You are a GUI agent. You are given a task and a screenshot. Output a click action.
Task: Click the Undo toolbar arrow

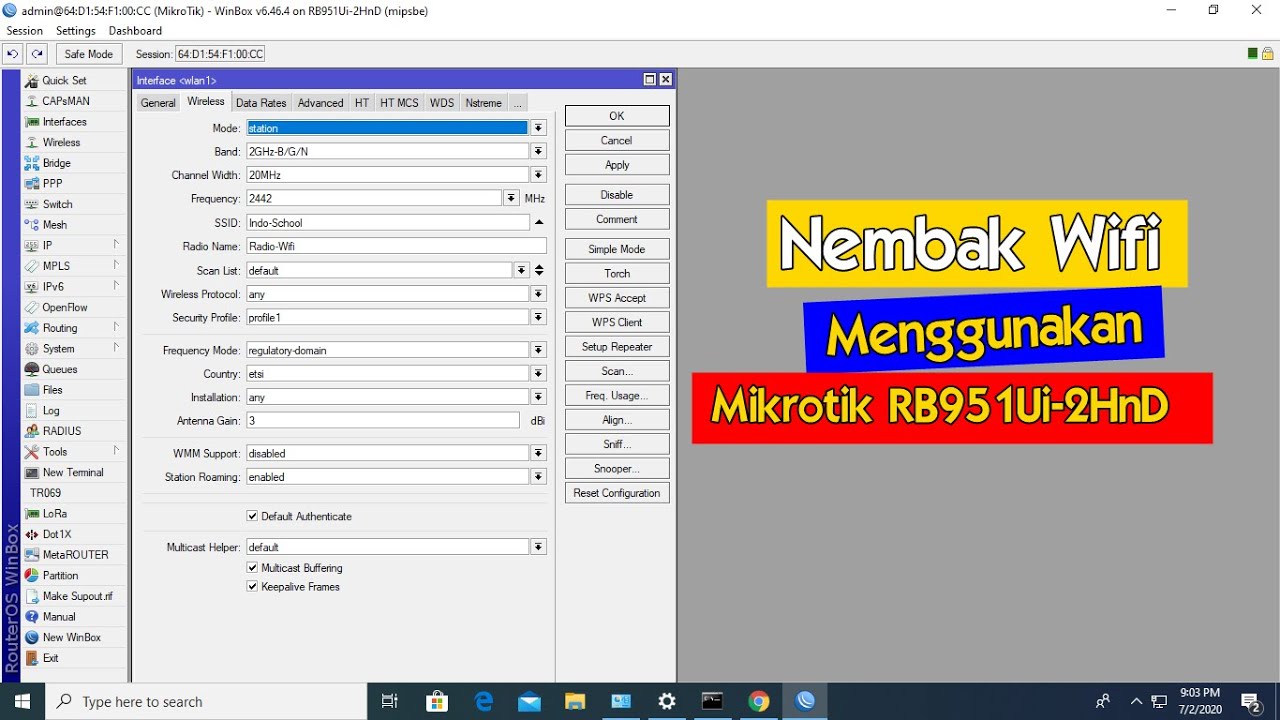pos(13,54)
